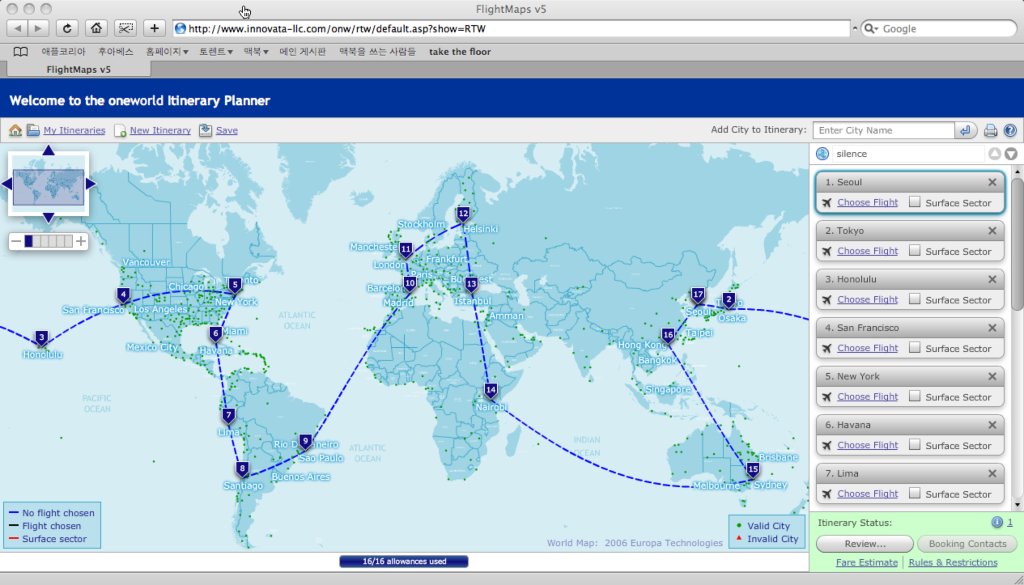
Task: Open the Fare Estimate link
Action: coord(867,562)
